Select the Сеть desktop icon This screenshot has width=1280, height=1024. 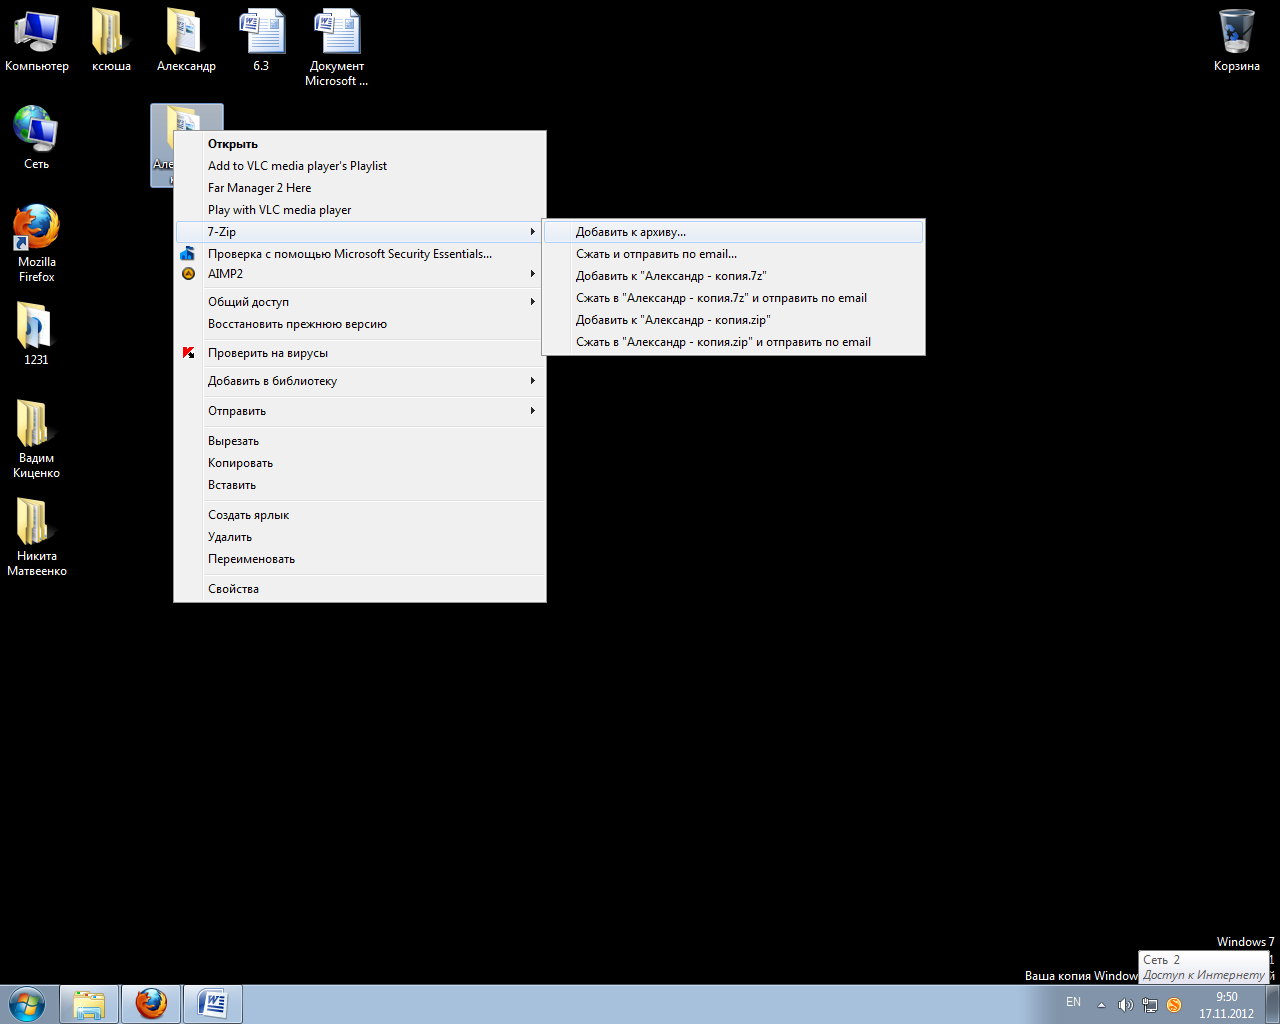click(x=36, y=138)
